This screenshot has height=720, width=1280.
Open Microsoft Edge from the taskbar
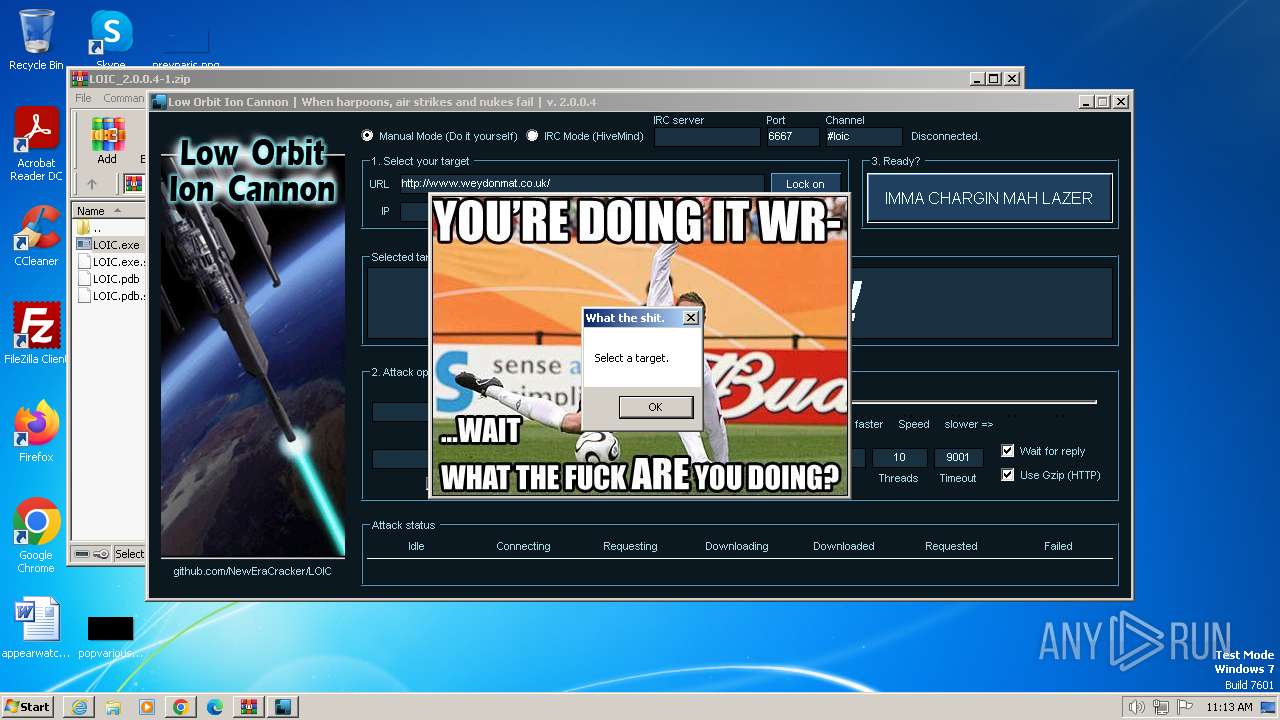pos(215,707)
